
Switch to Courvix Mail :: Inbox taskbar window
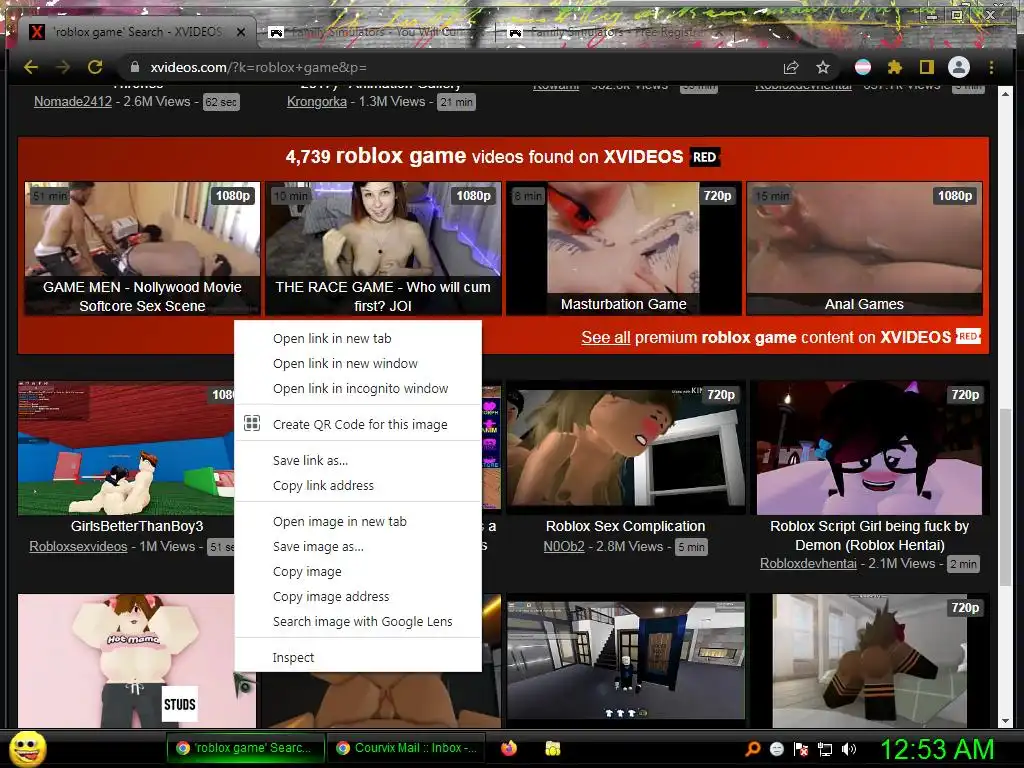(406, 748)
